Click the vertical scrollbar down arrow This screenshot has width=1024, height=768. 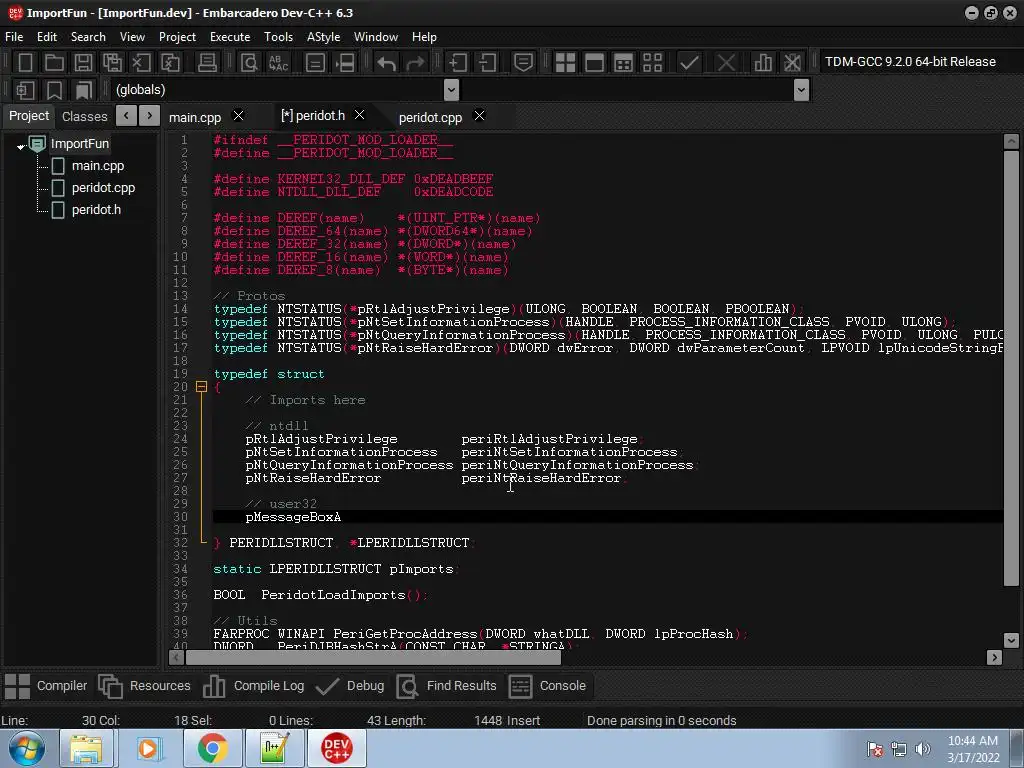[1011, 640]
